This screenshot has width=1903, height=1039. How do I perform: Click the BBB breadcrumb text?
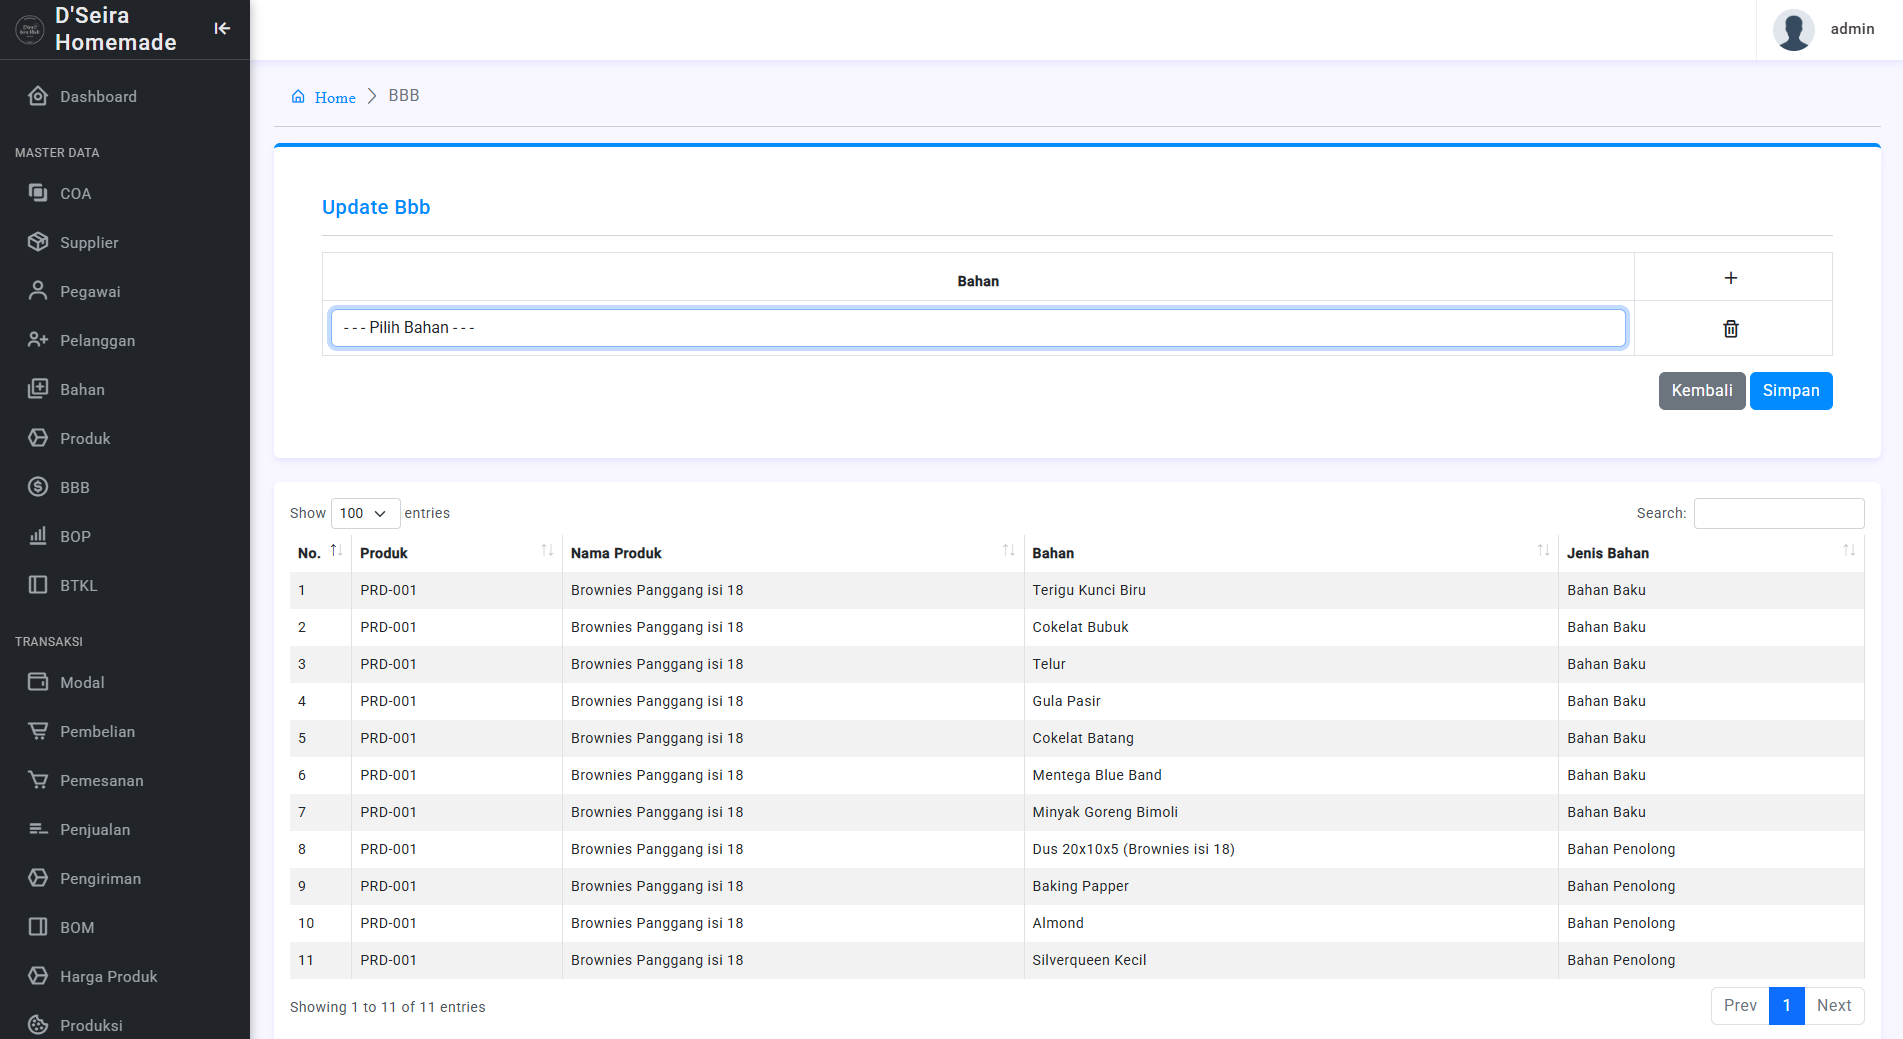click(x=404, y=96)
